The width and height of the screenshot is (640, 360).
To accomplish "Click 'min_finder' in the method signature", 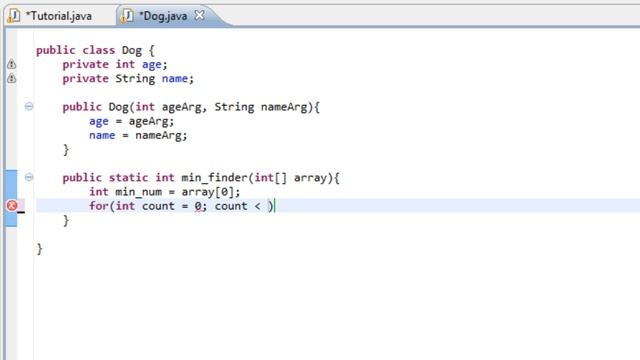I will pos(214,178).
